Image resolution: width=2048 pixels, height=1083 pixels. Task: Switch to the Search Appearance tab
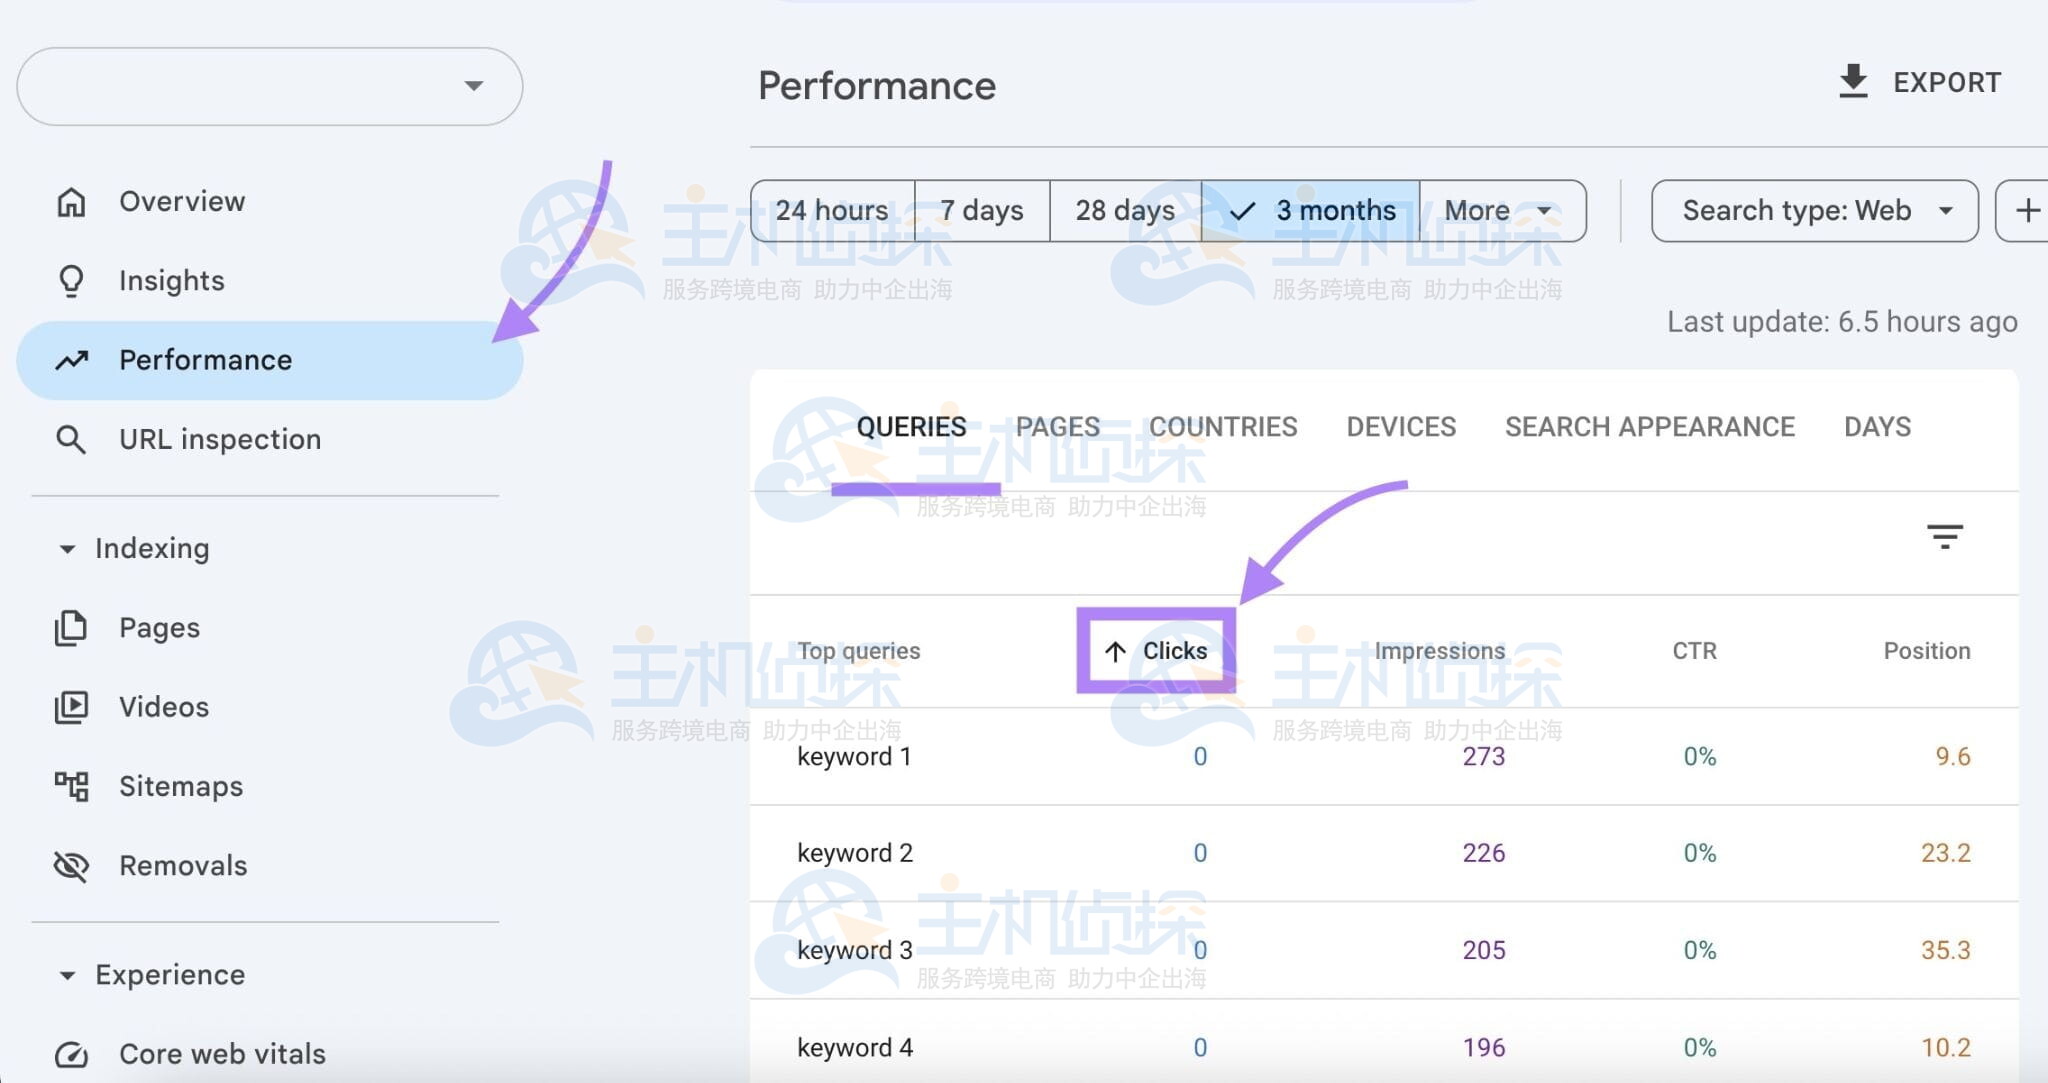pos(1650,427)
